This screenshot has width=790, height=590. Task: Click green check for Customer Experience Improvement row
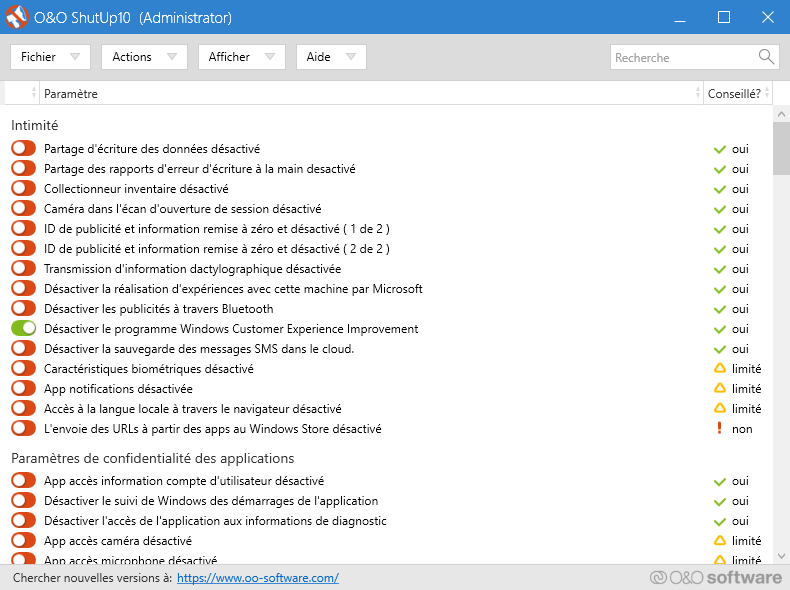point(719,330)
